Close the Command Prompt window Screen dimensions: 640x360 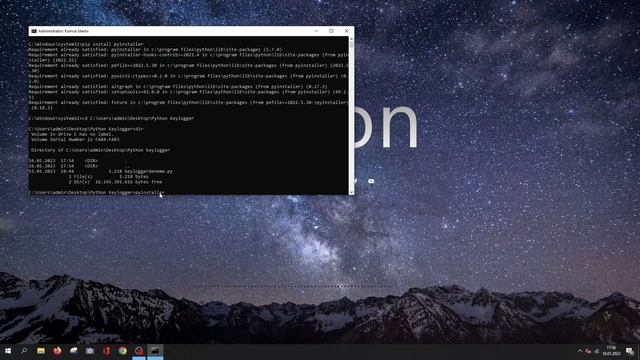point(347,31)
